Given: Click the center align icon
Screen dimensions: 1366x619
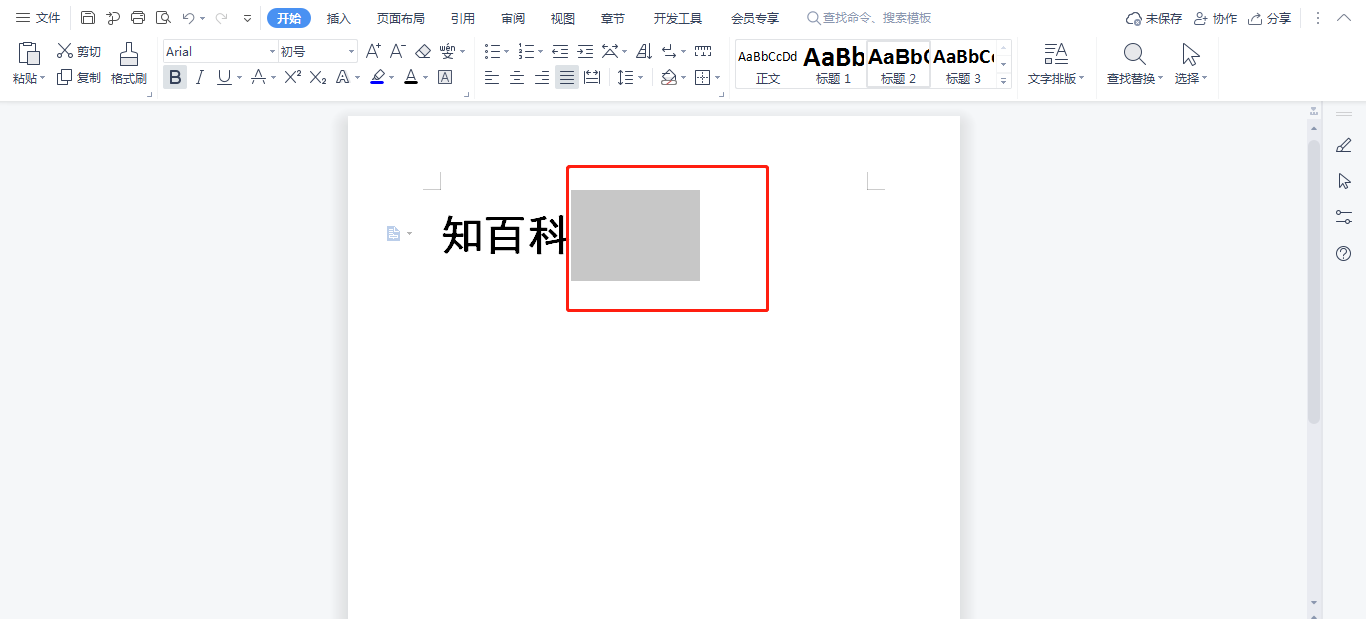Looking at the screenshot, I should [x=517, y=77].
